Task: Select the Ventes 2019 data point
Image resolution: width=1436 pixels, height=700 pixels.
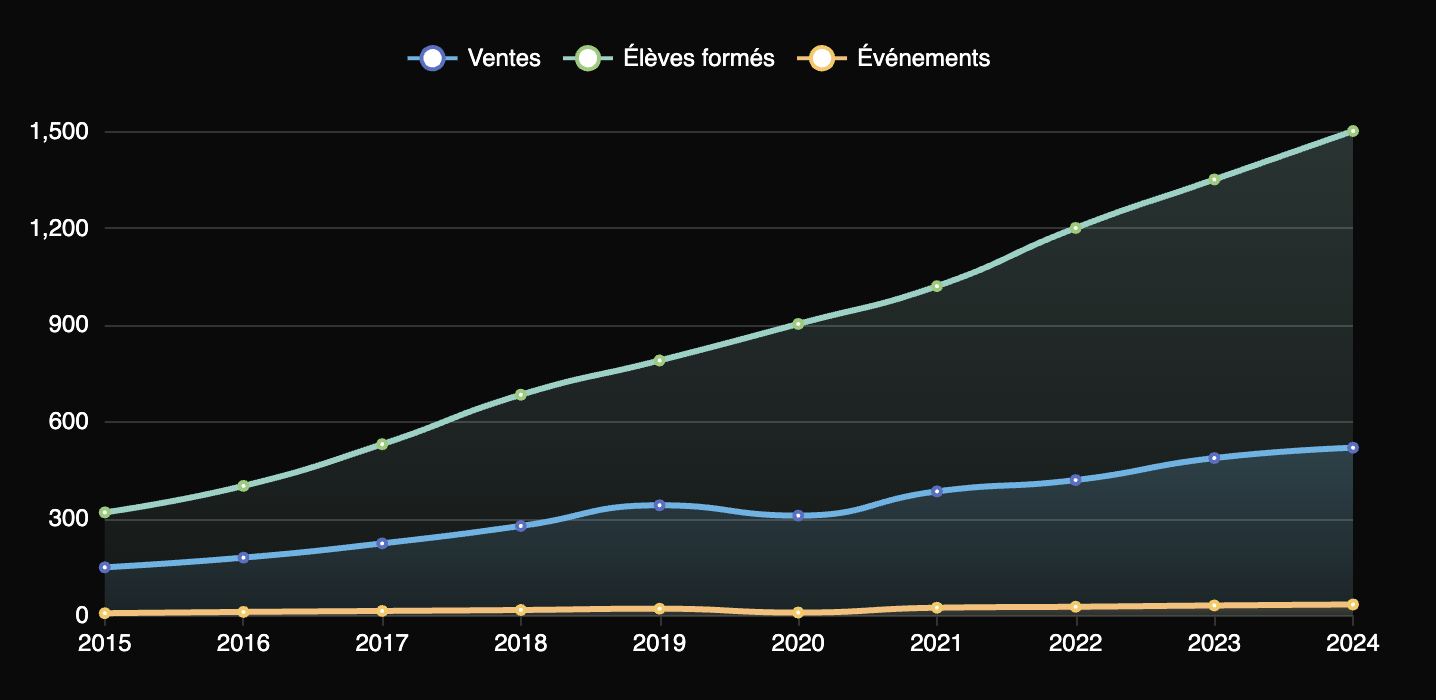Action: pos(659,505)
